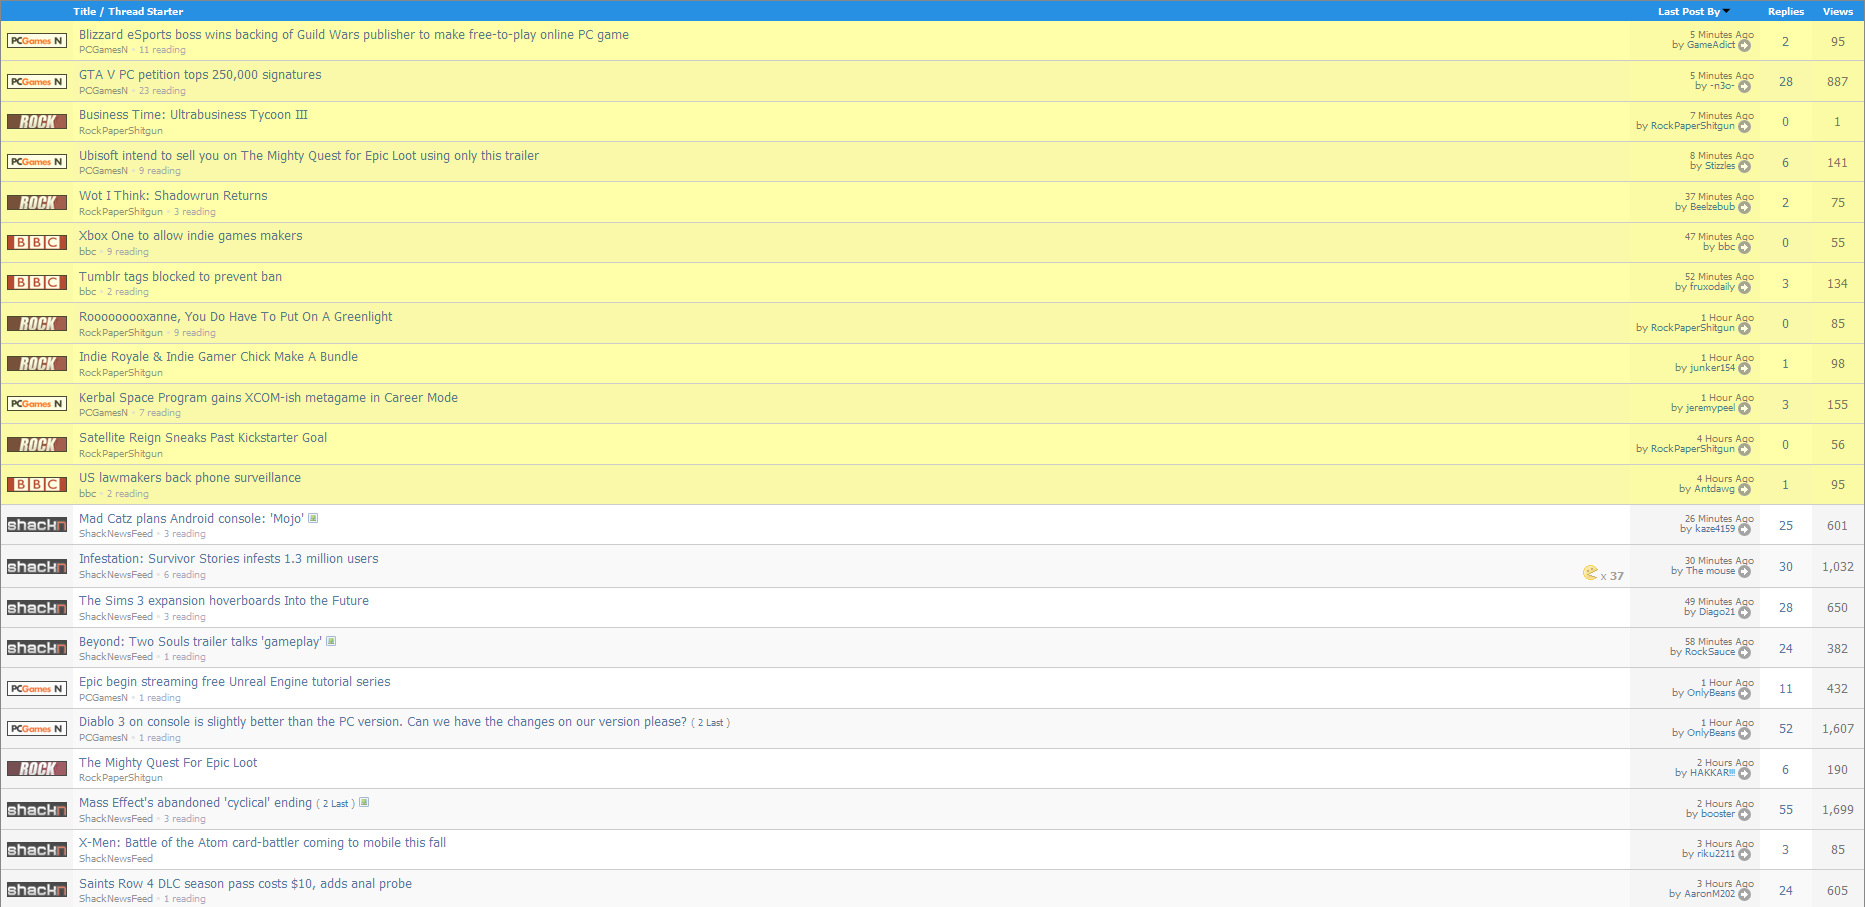
Task: Open the GTA V PC petition thread
Action: (x=200, y=74)
